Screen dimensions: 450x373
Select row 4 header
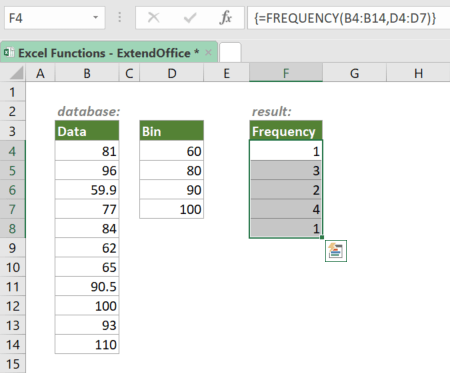tap(13, 151)
